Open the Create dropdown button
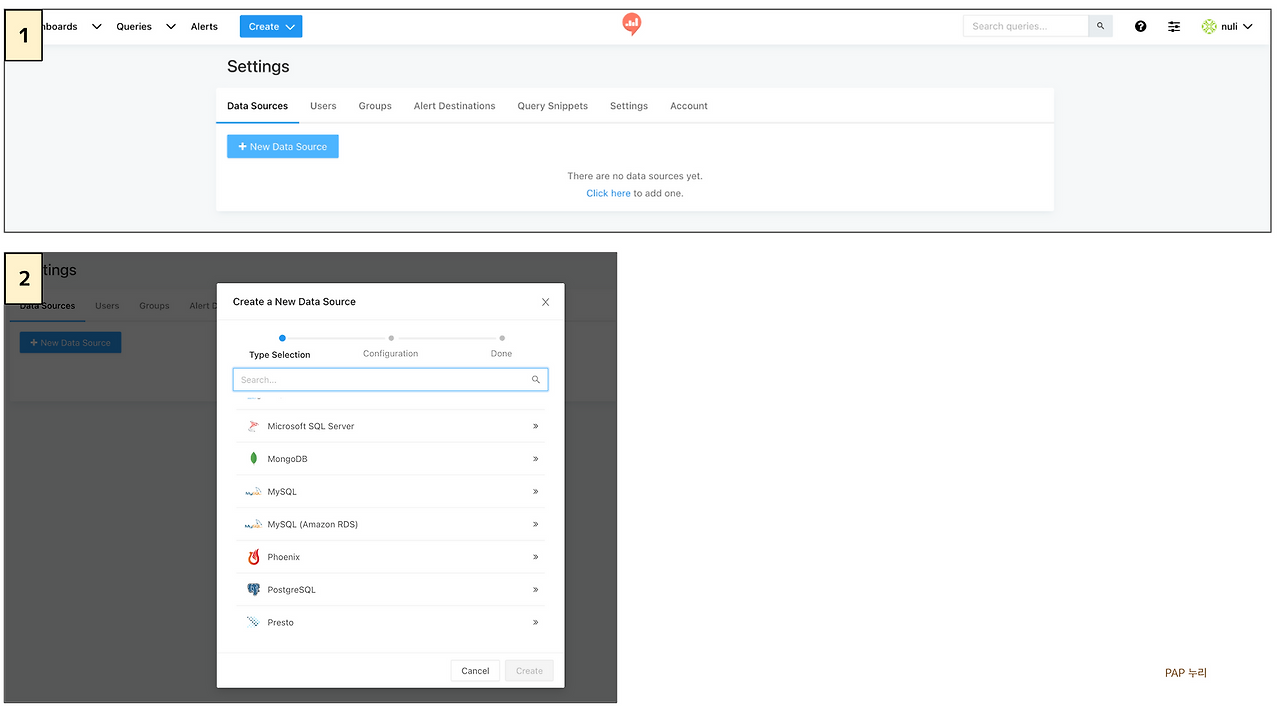Viewport: 1280px width, 706px height. pos(271,27)
